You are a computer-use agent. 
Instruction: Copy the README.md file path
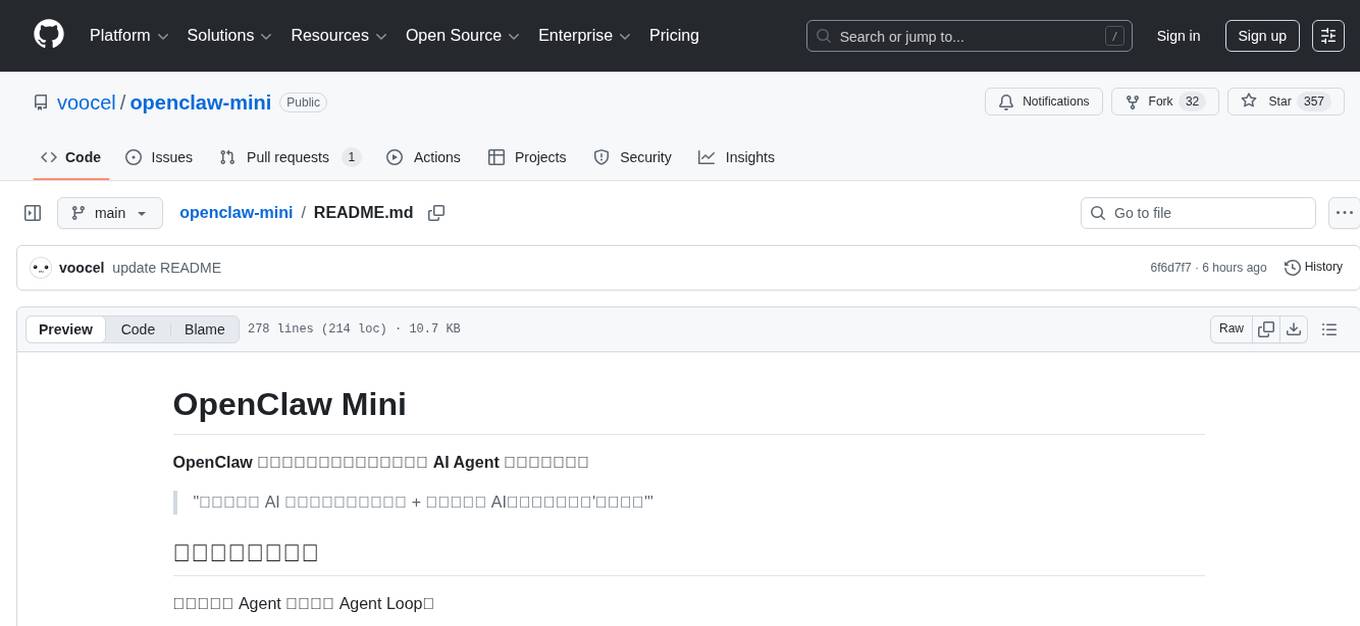[436, 212]
